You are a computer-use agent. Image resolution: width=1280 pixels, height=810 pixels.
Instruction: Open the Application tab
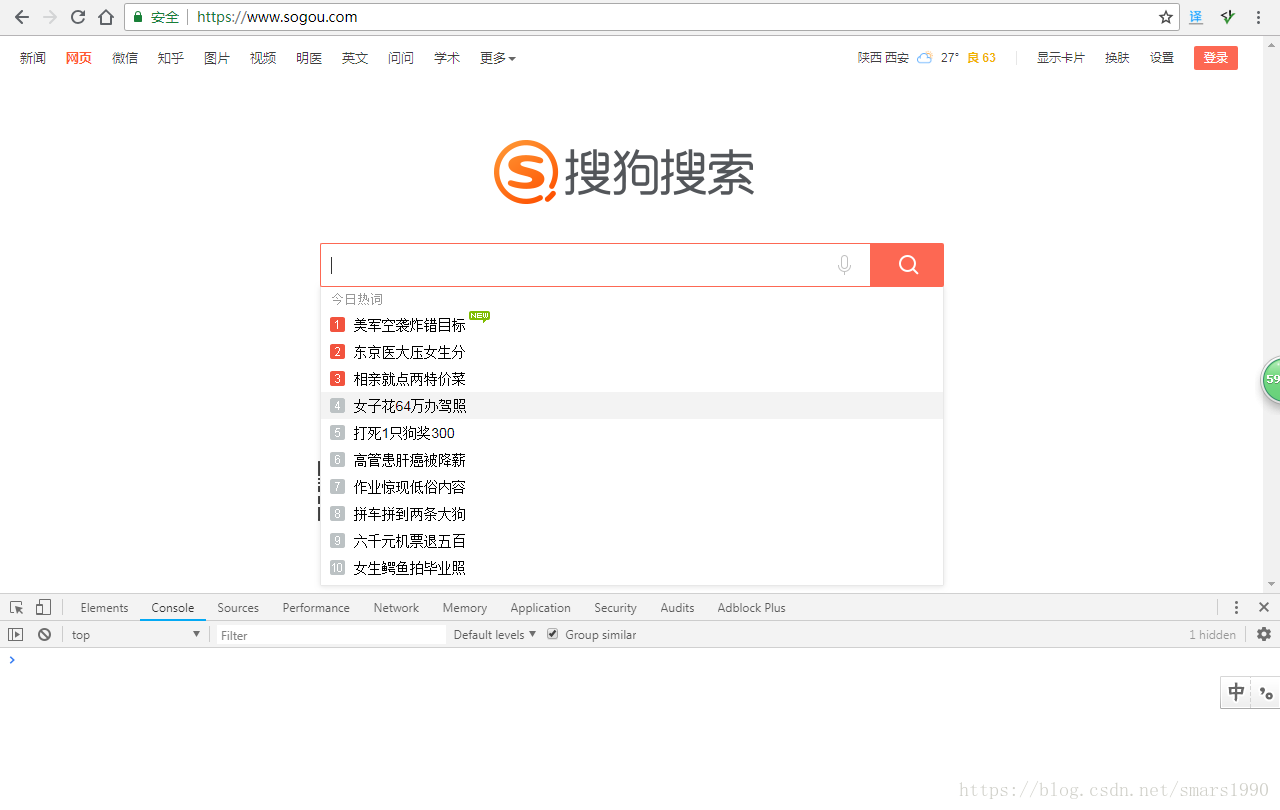540,607
